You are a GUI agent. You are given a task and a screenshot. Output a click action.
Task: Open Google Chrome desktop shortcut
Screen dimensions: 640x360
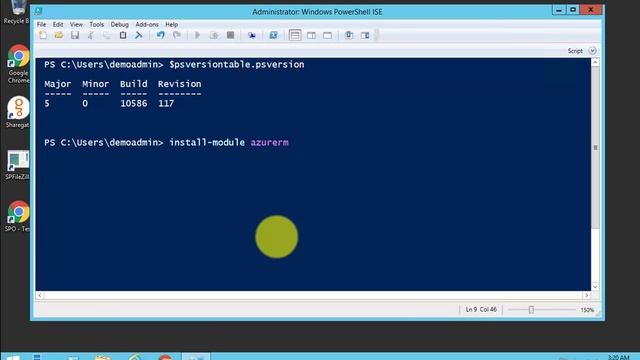coord(18,64)
